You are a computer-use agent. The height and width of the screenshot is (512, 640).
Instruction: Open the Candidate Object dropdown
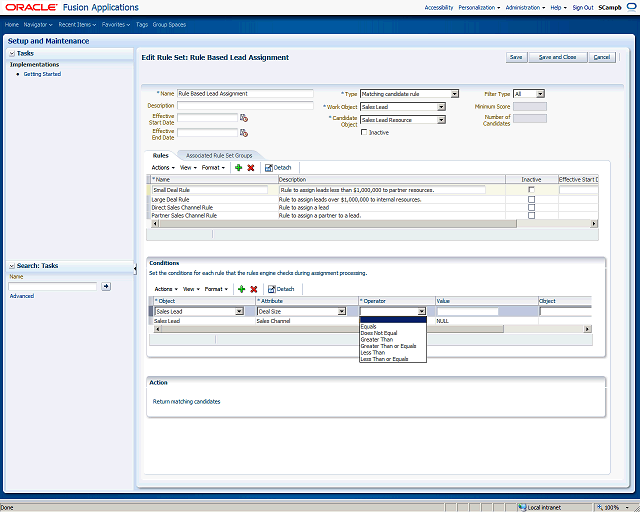click(x=441, y=120)
